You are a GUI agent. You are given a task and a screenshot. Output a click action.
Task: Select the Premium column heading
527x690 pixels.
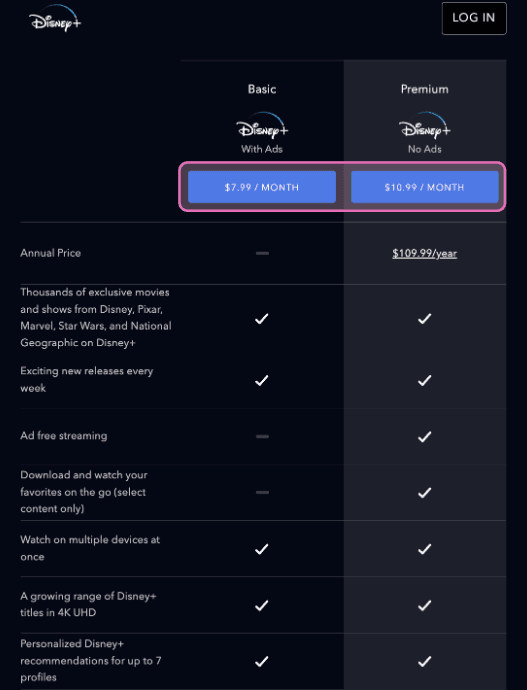point(425,89)
